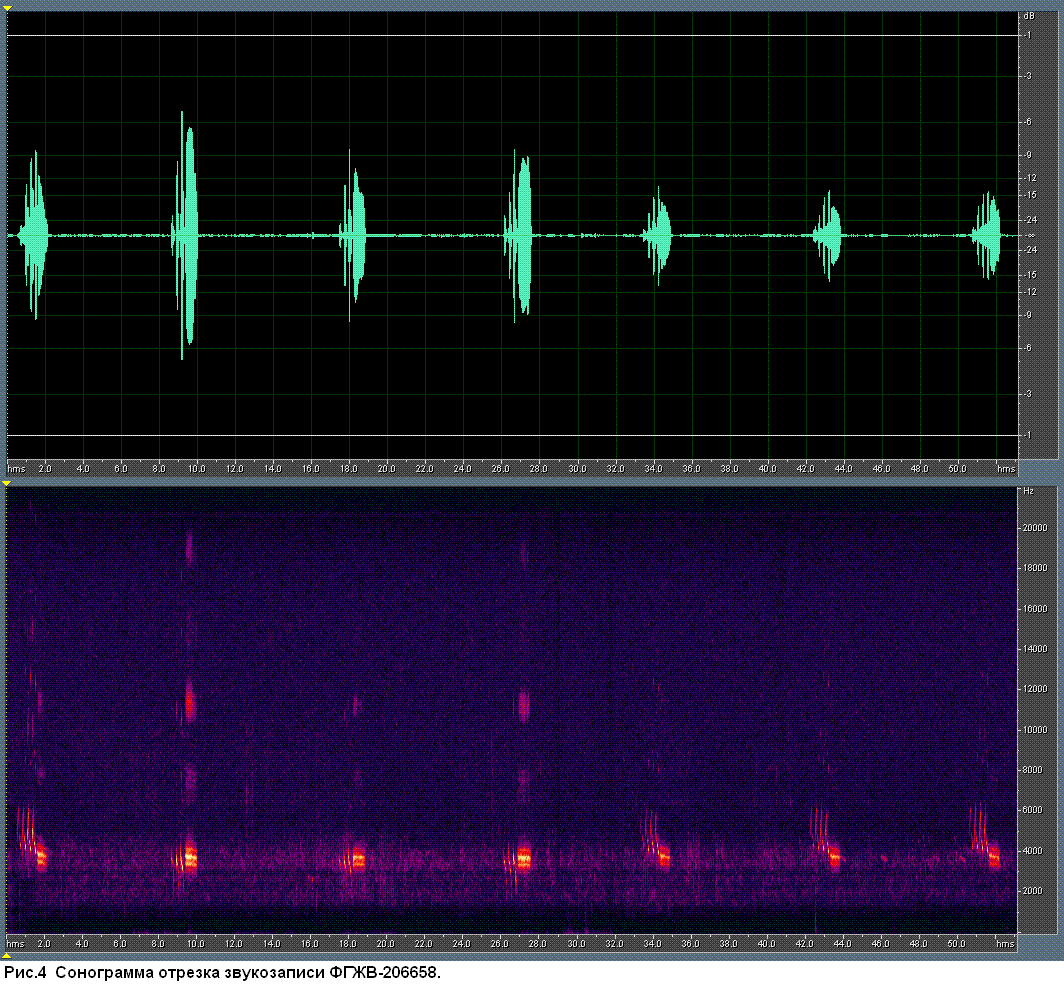Click the 12 kHz harmonic spot near 10 seconds
This screenshot has width=1064, height=990.
[189, 701]
